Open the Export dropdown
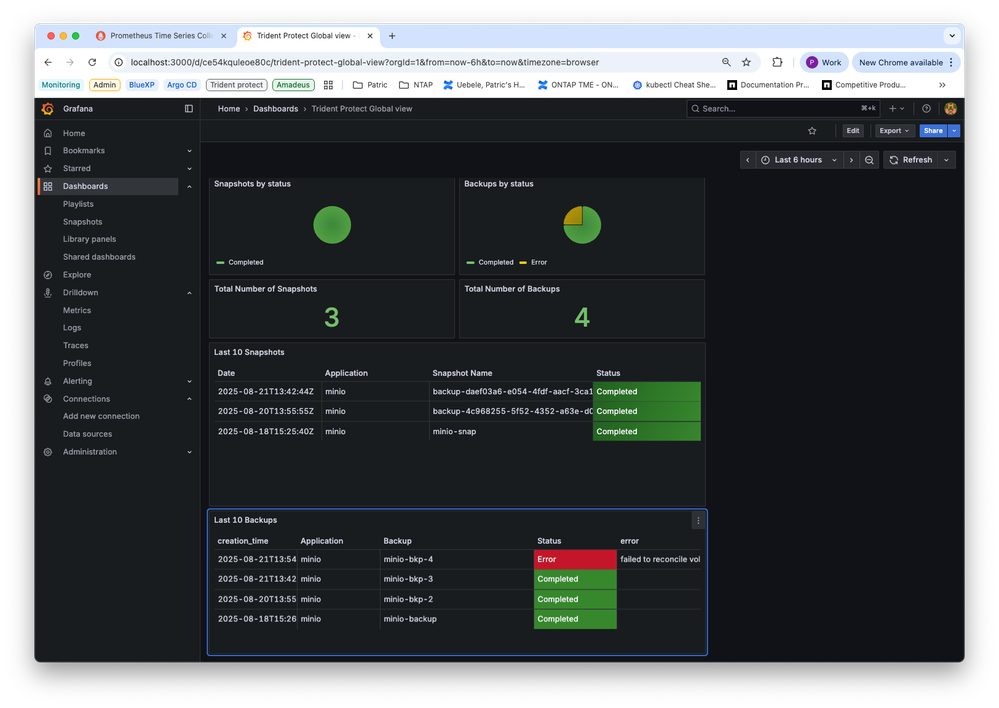999x708 pixels. [893, 131]
